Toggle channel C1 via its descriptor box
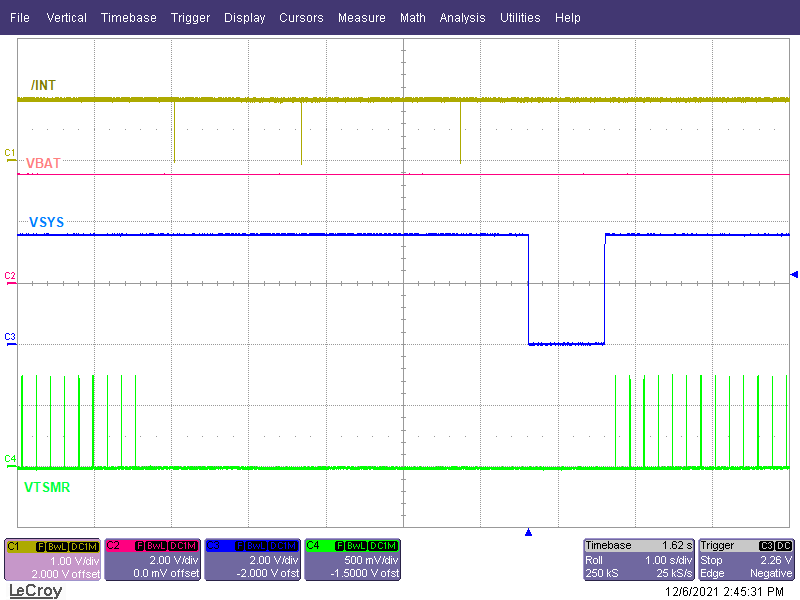 [52, 562]
